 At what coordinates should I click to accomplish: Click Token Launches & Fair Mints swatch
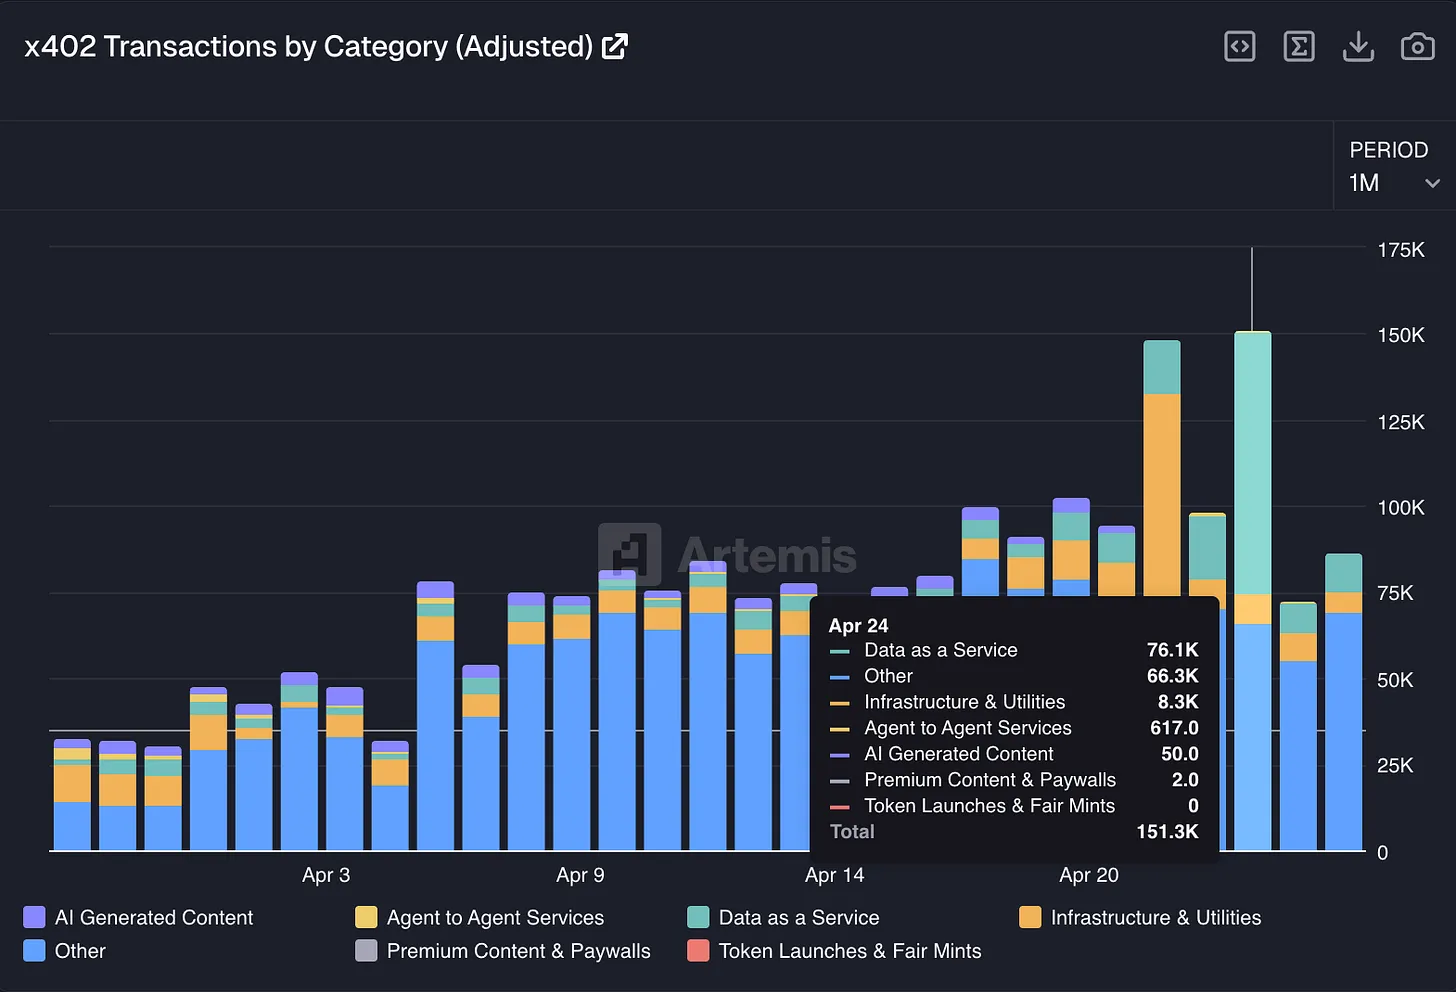(x=698, y=951)
